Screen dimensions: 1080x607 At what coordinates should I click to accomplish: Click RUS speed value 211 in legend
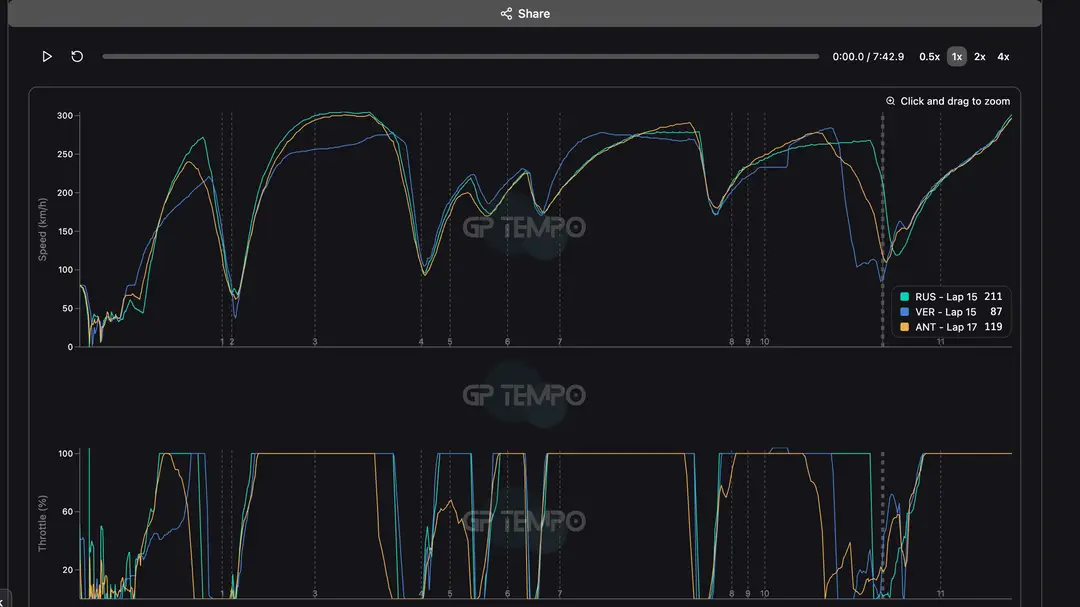click(x=993, y=296)
